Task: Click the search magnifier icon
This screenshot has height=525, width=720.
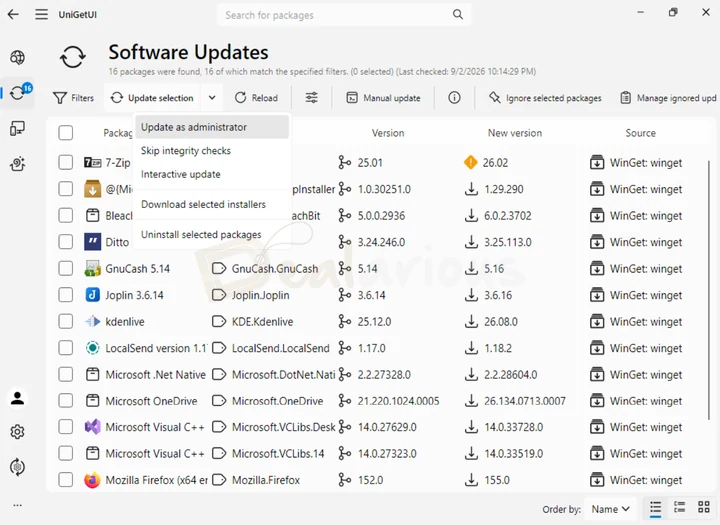Action: 458,15
